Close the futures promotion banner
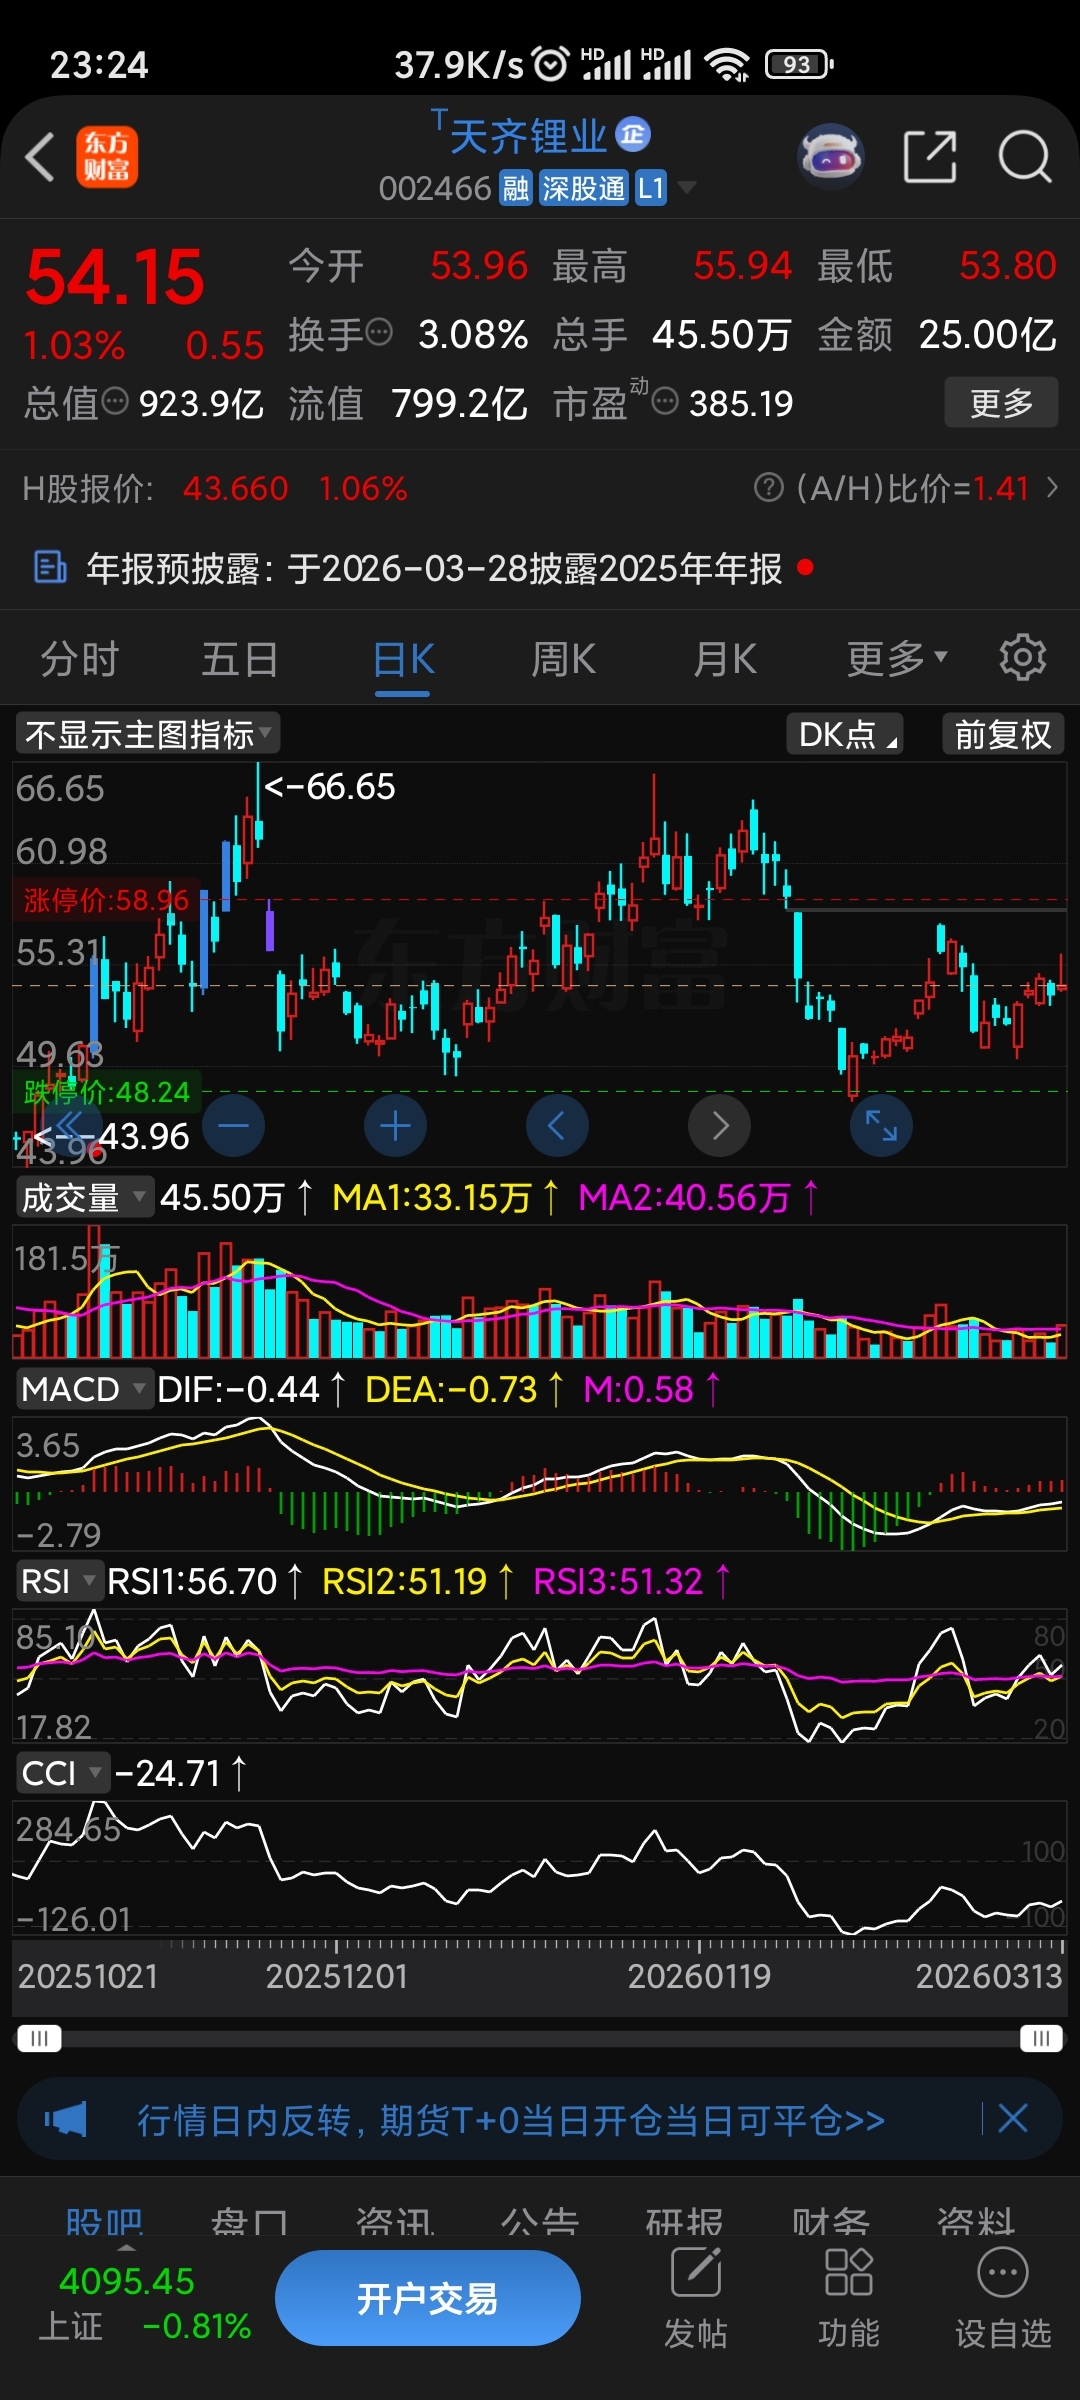 tap(1013, 2118)
